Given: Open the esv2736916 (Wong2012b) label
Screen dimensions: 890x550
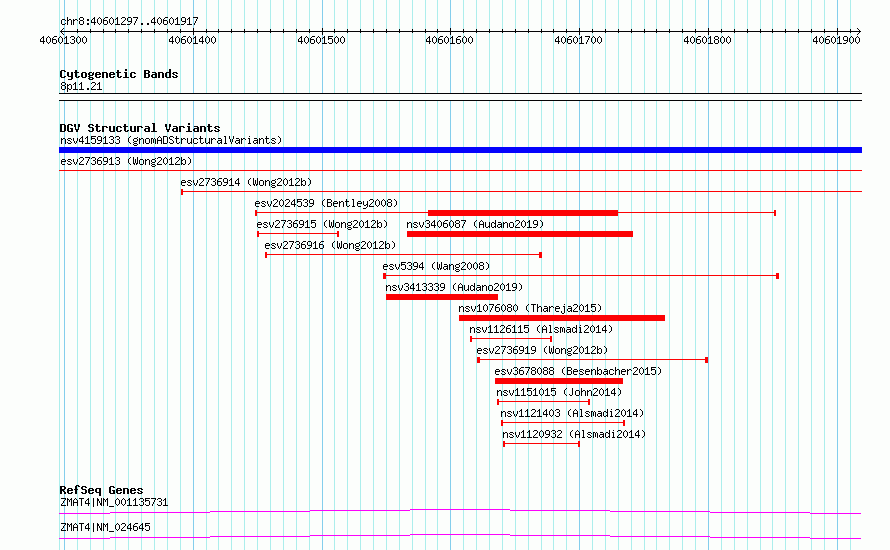Looking at the screenshot, I should (330, 245).
